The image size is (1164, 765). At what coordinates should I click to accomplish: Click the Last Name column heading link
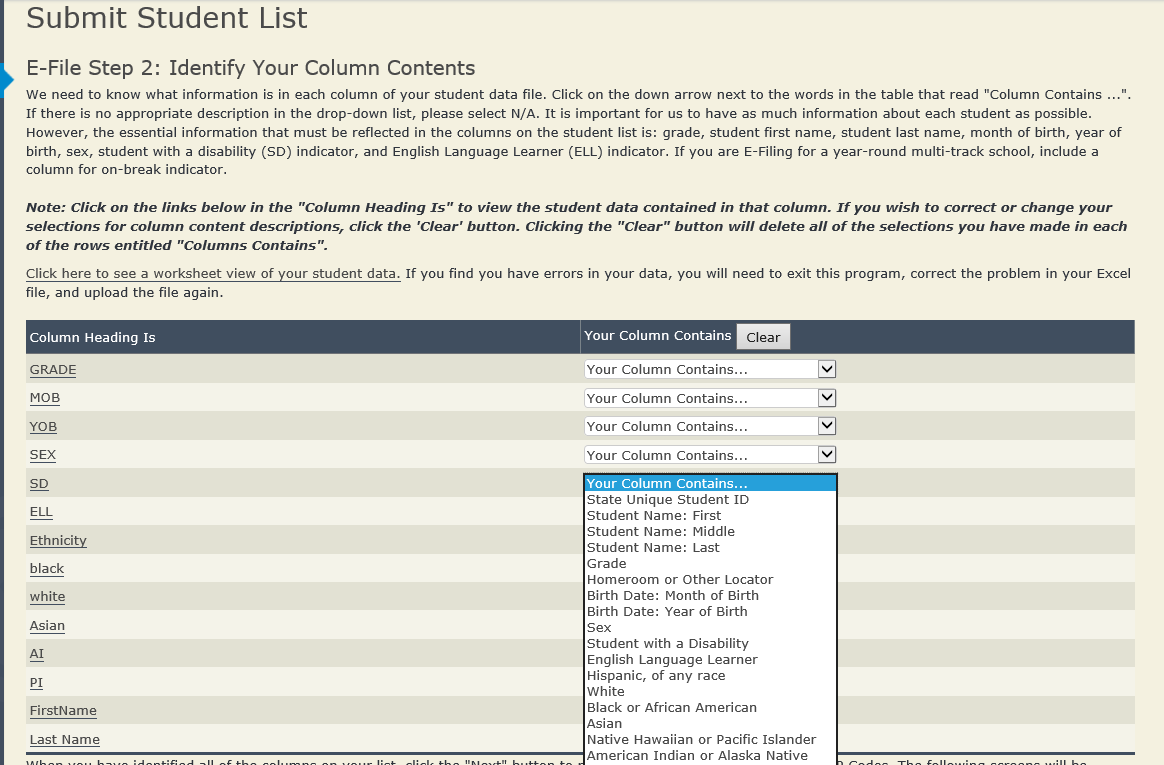pyautogui.click(x=65, y=740)
